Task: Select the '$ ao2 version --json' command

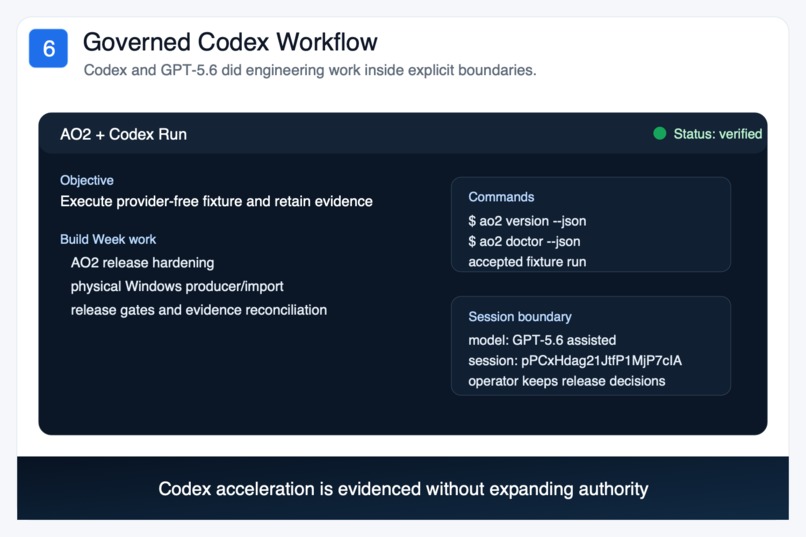Action: click(x=527, y=221)
